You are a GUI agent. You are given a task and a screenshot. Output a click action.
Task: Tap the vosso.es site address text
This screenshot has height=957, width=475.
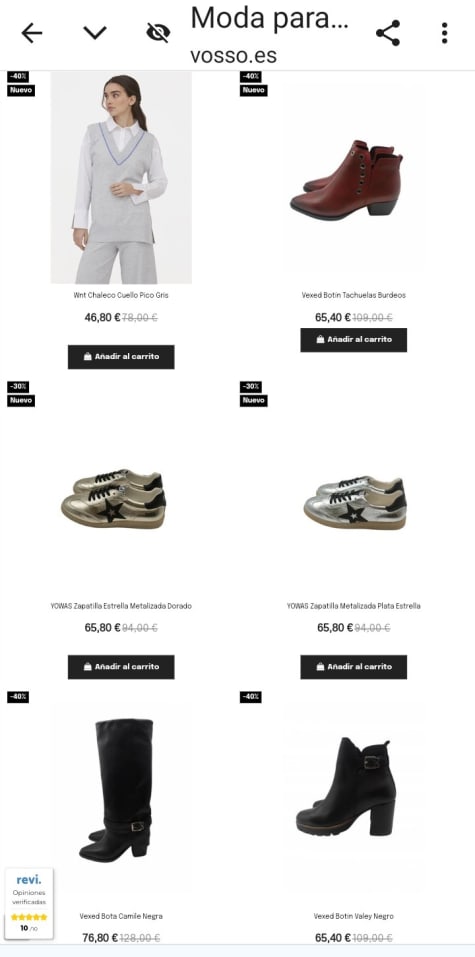(233, 56)
